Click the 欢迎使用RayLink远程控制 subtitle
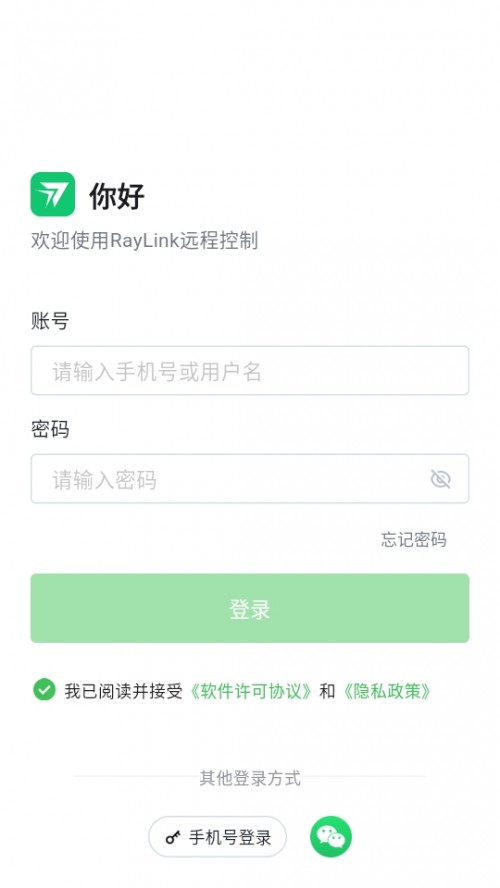500x888 pixels. pyautogui.click(x=144, y=240)
